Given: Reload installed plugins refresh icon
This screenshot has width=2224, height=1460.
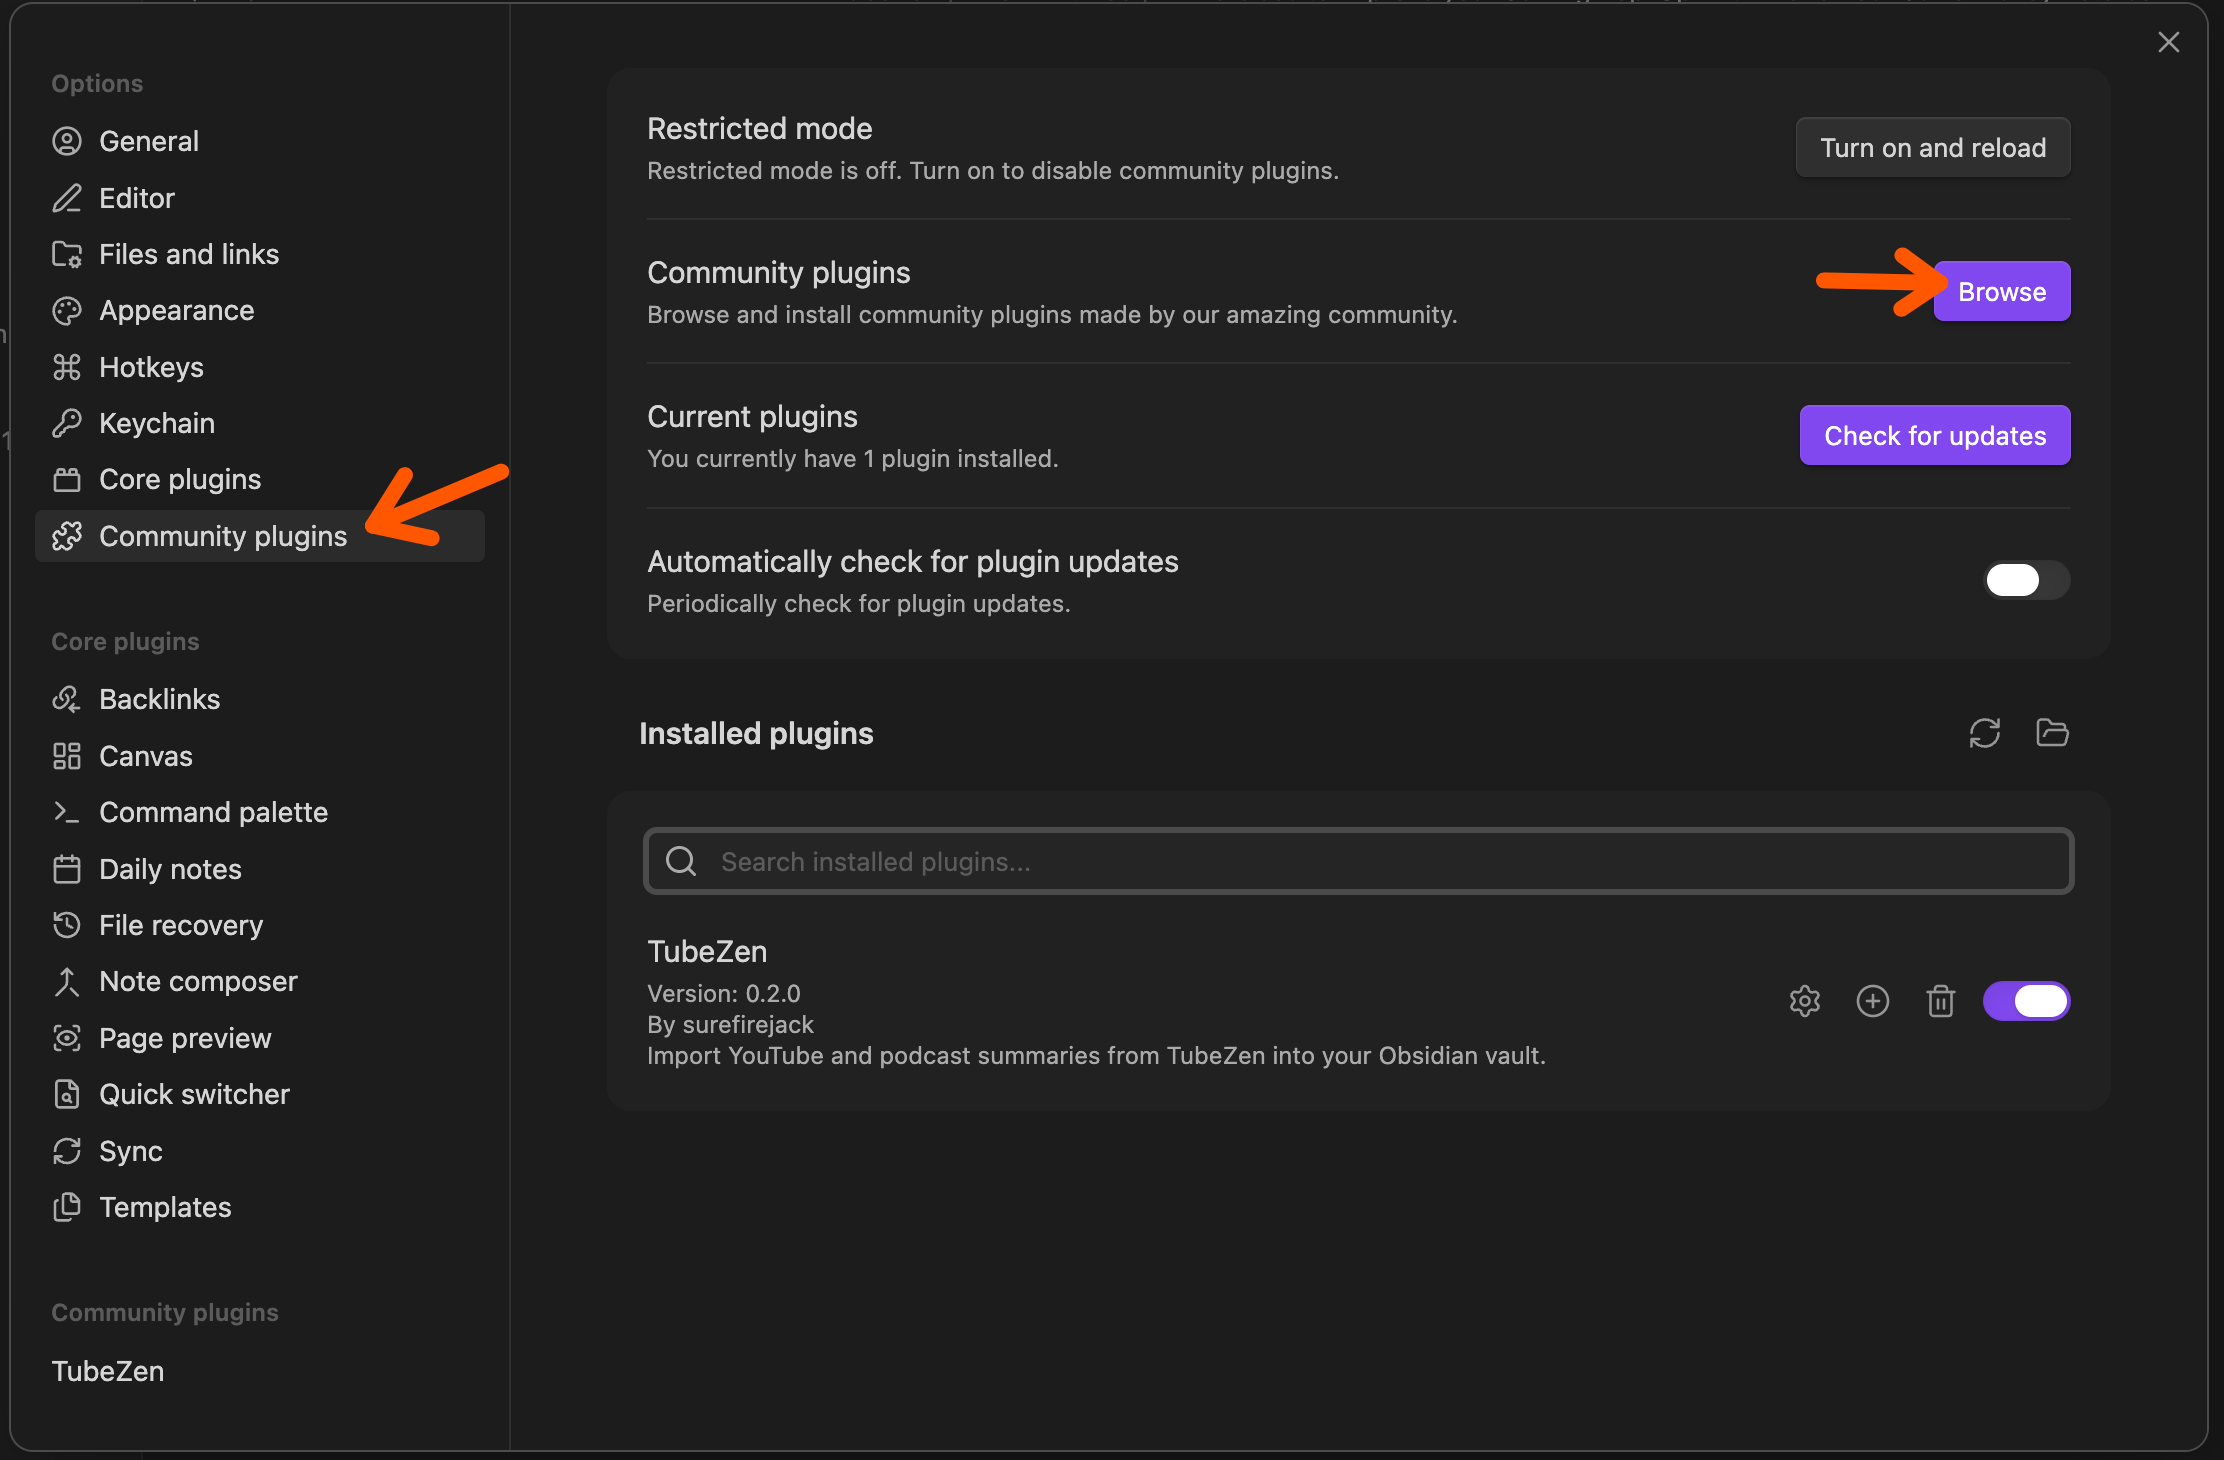Looking at the screenshot, I should pyautogui.click(x=1984, y=733).
